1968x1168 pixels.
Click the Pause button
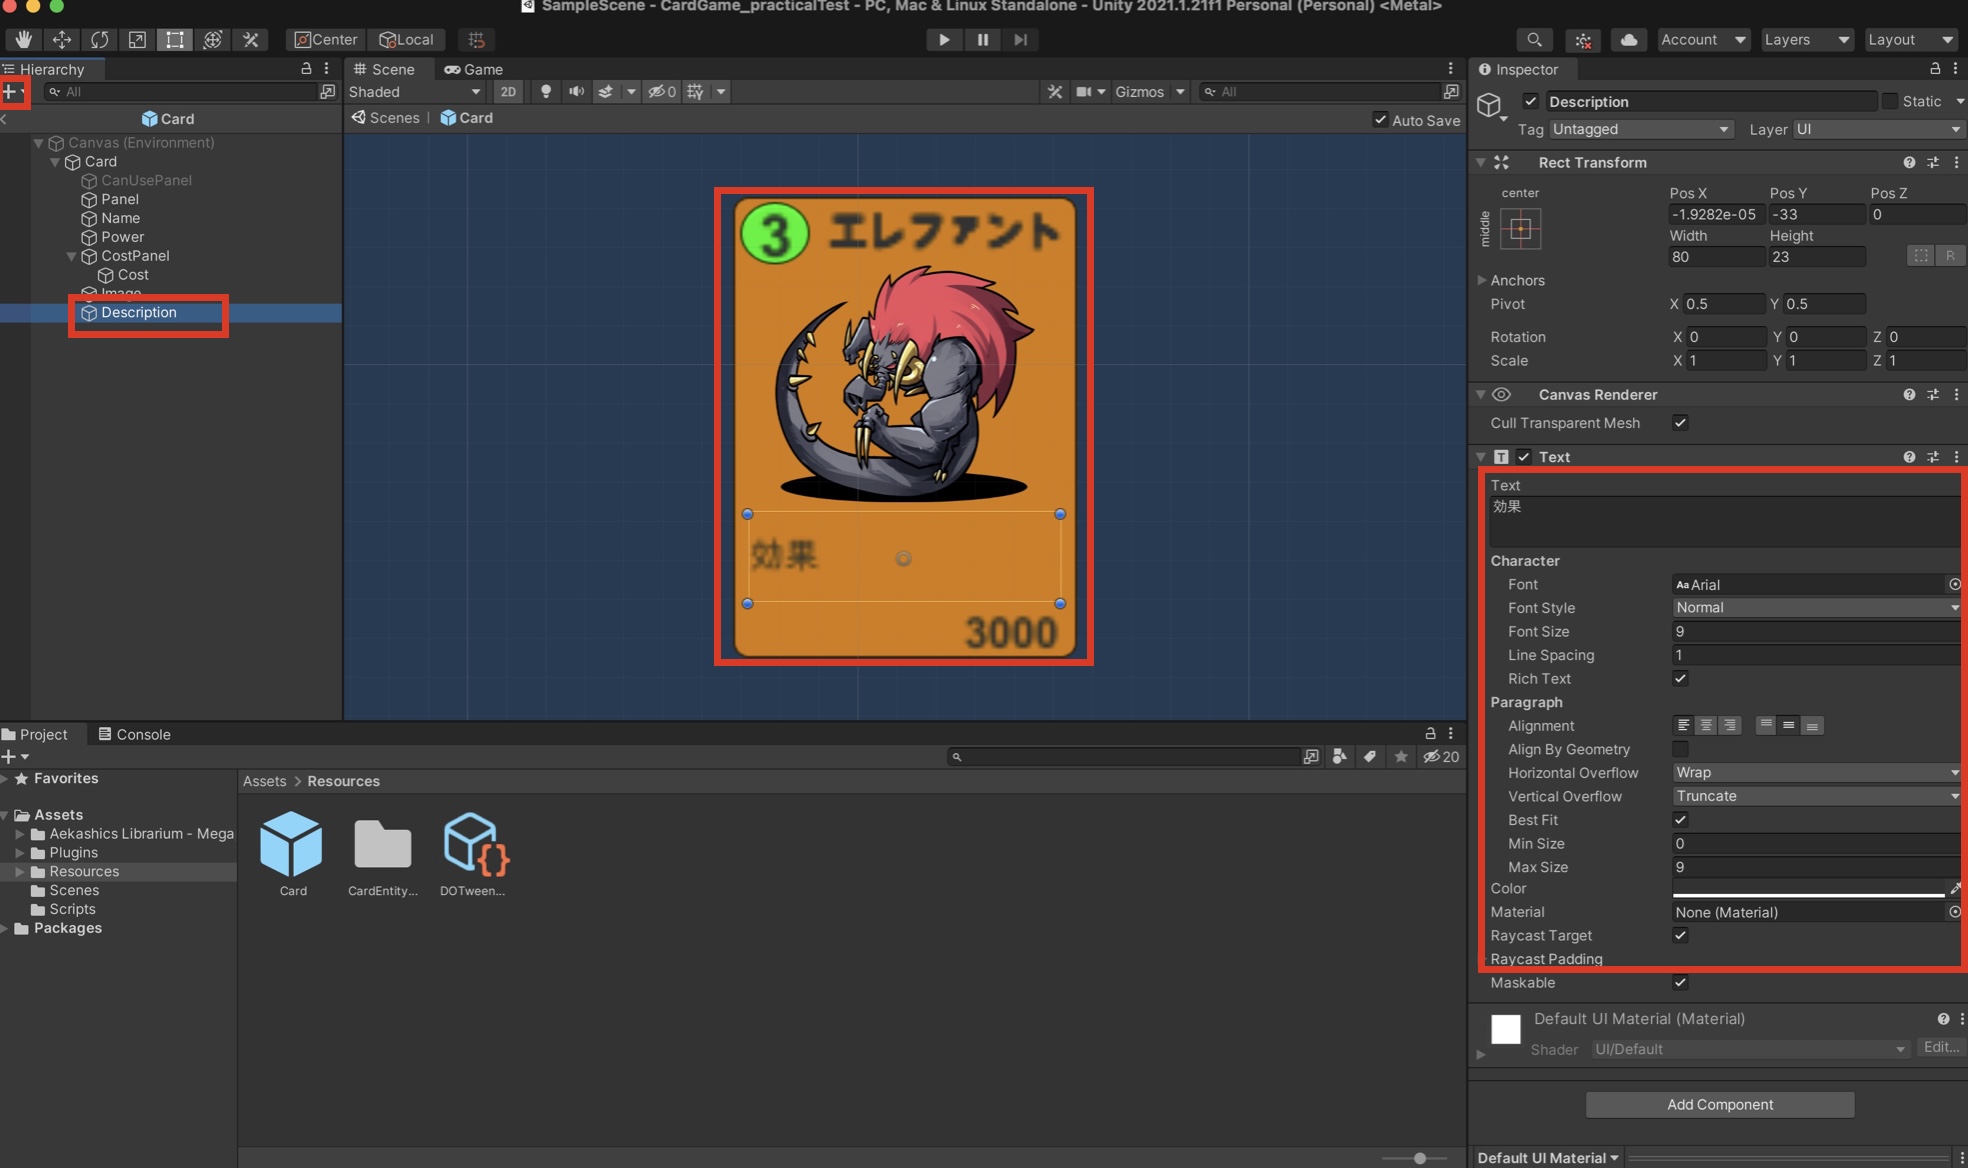(x=982, y=39)
